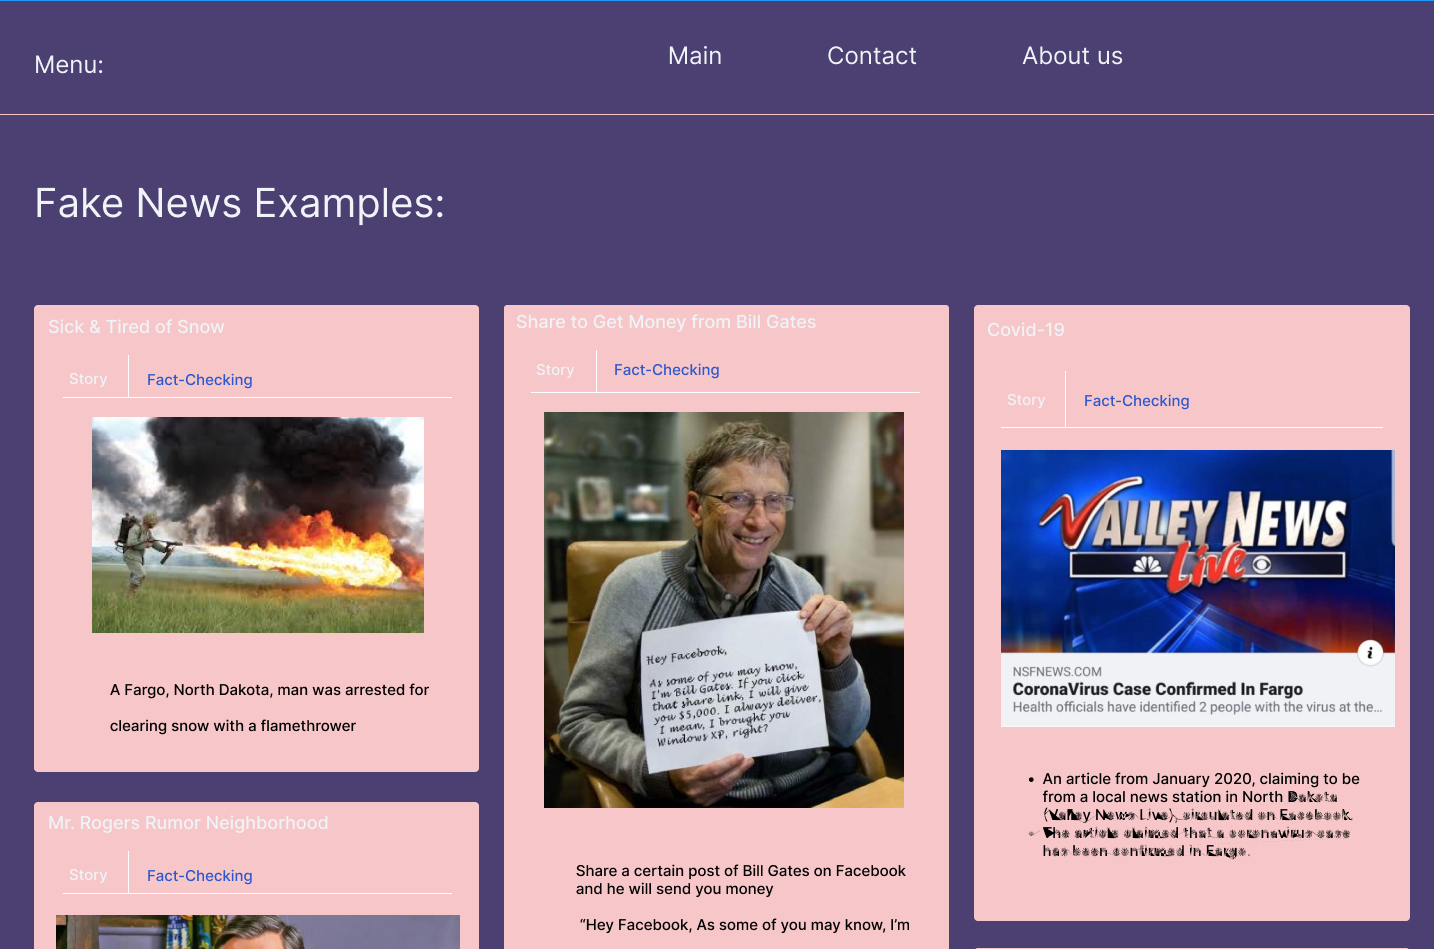Click the flamethrower photo thumbnail
The width and height of the screenshot is (1434, 949).
(x=258, y=525)
